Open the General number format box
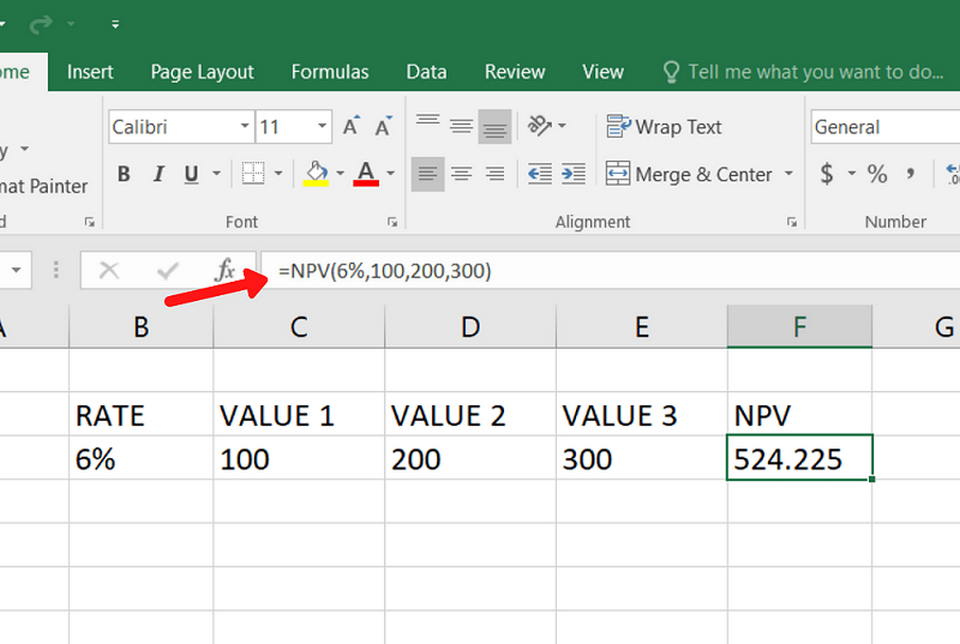Screen dimensions: 960x644 [885, 127]
